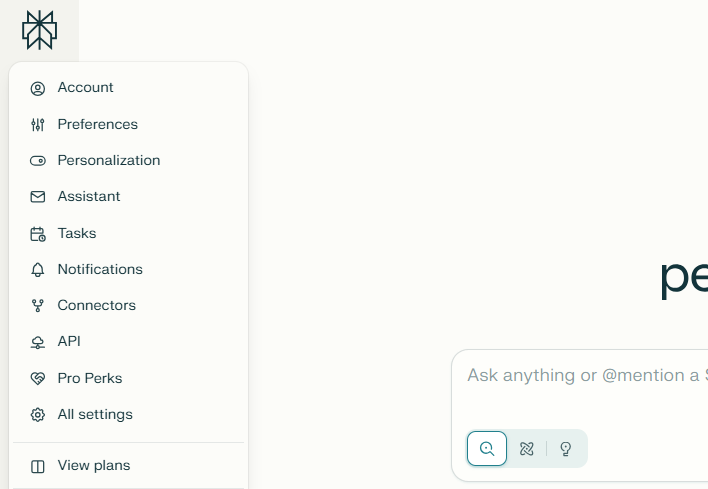This screenshot has height=489, width=708.
Task: Open Personalization settings
Action: (x=108, y=161)
